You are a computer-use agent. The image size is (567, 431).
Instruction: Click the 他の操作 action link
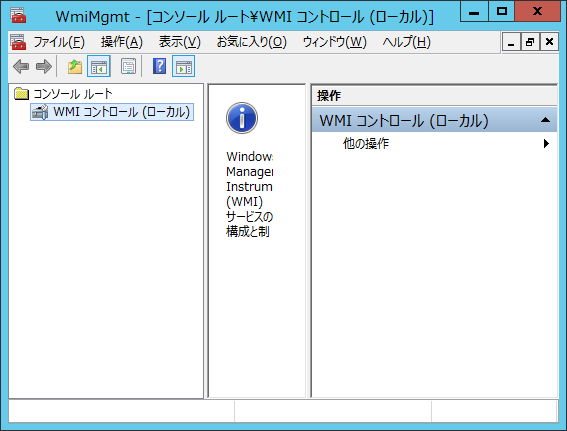[366, 144]
